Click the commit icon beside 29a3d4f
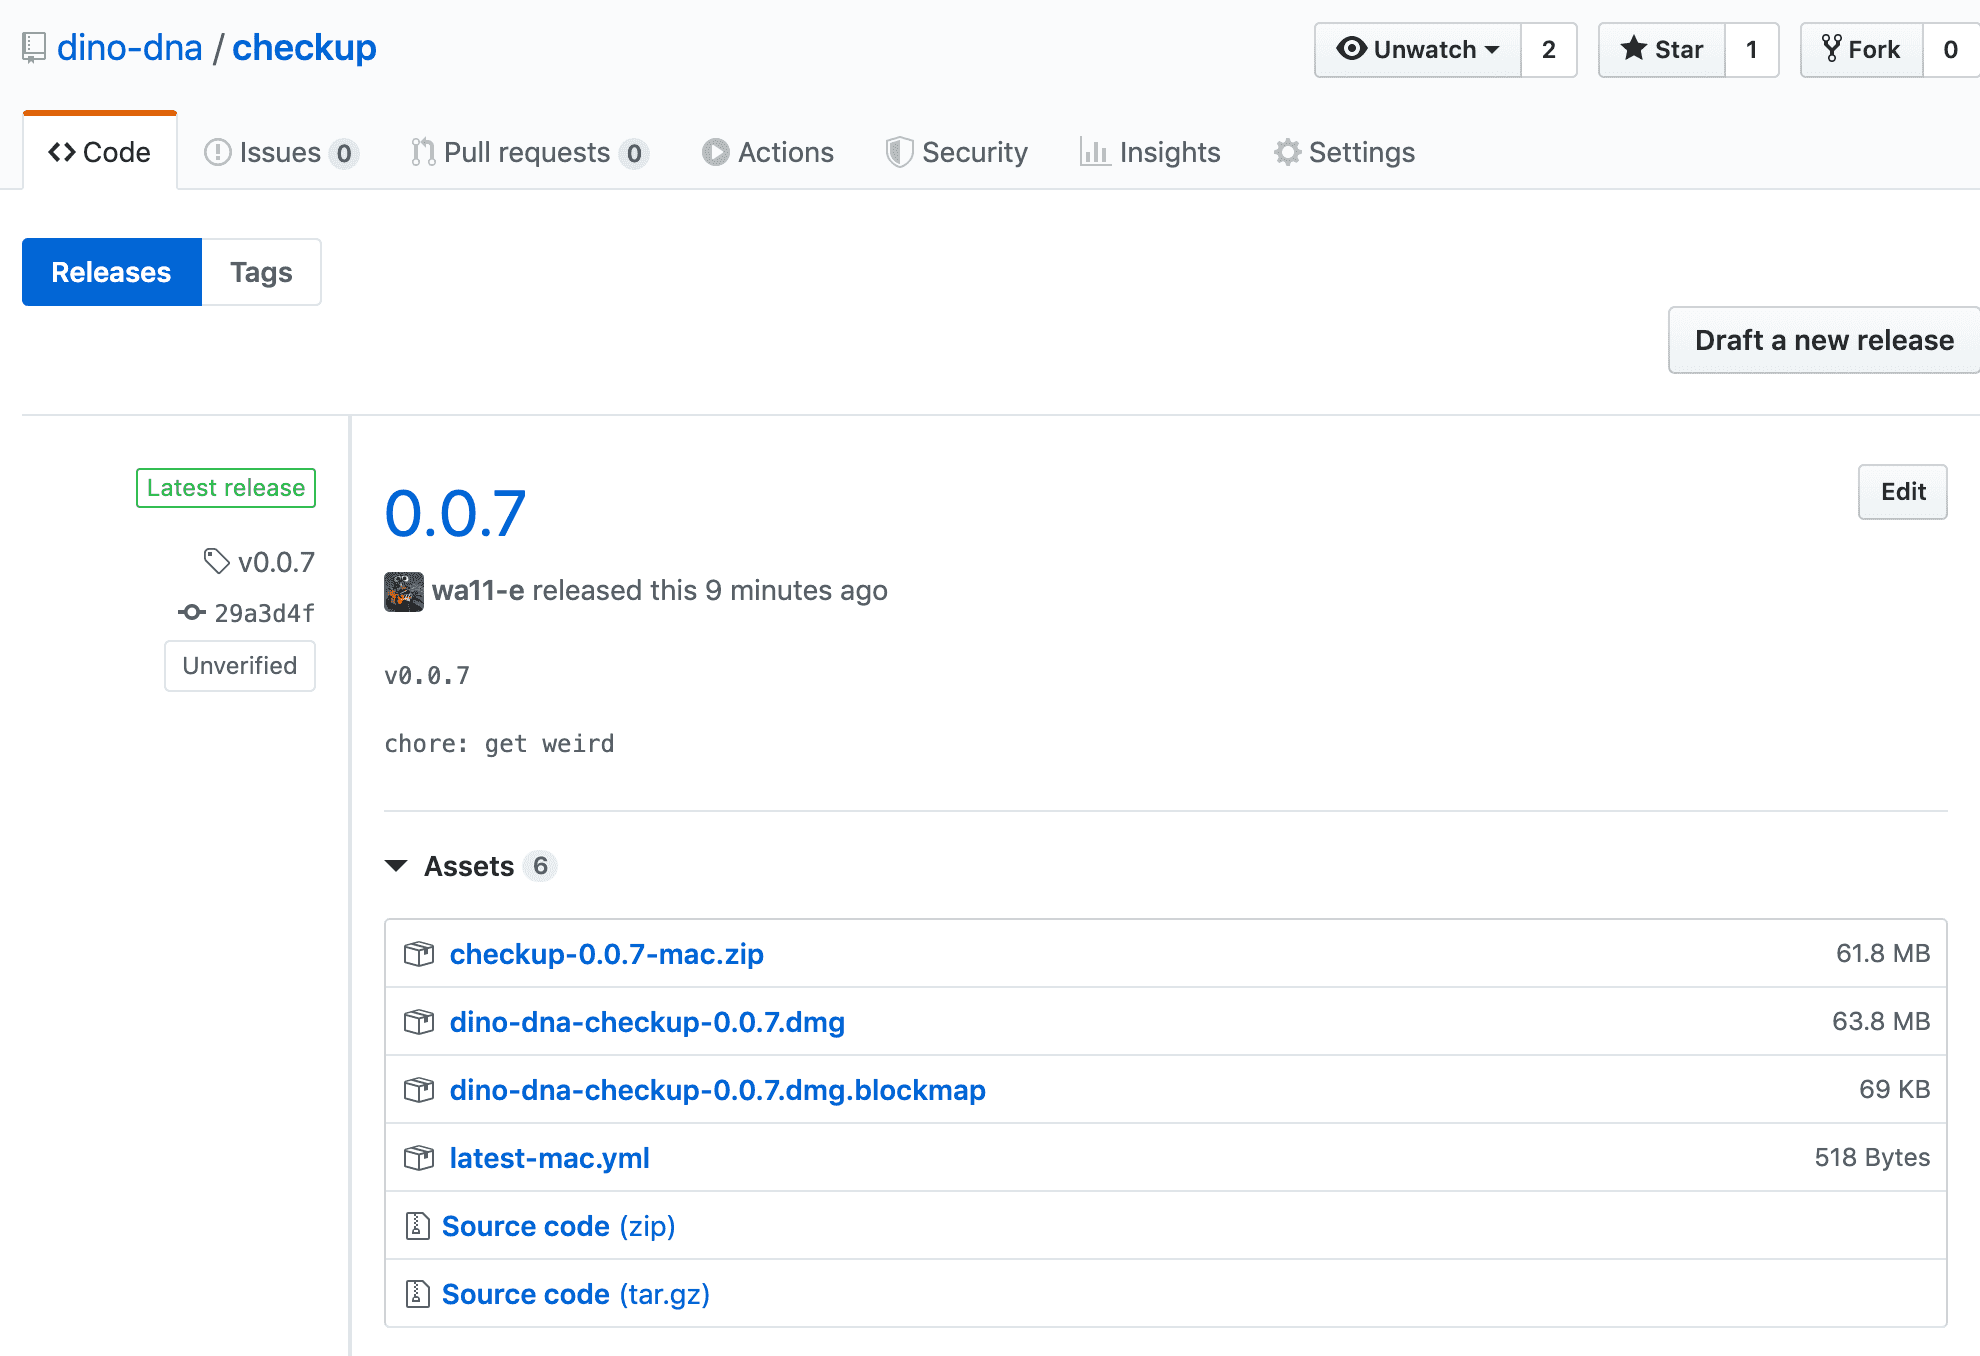This screenshot has width=1980, height=1356. (191, 612)
